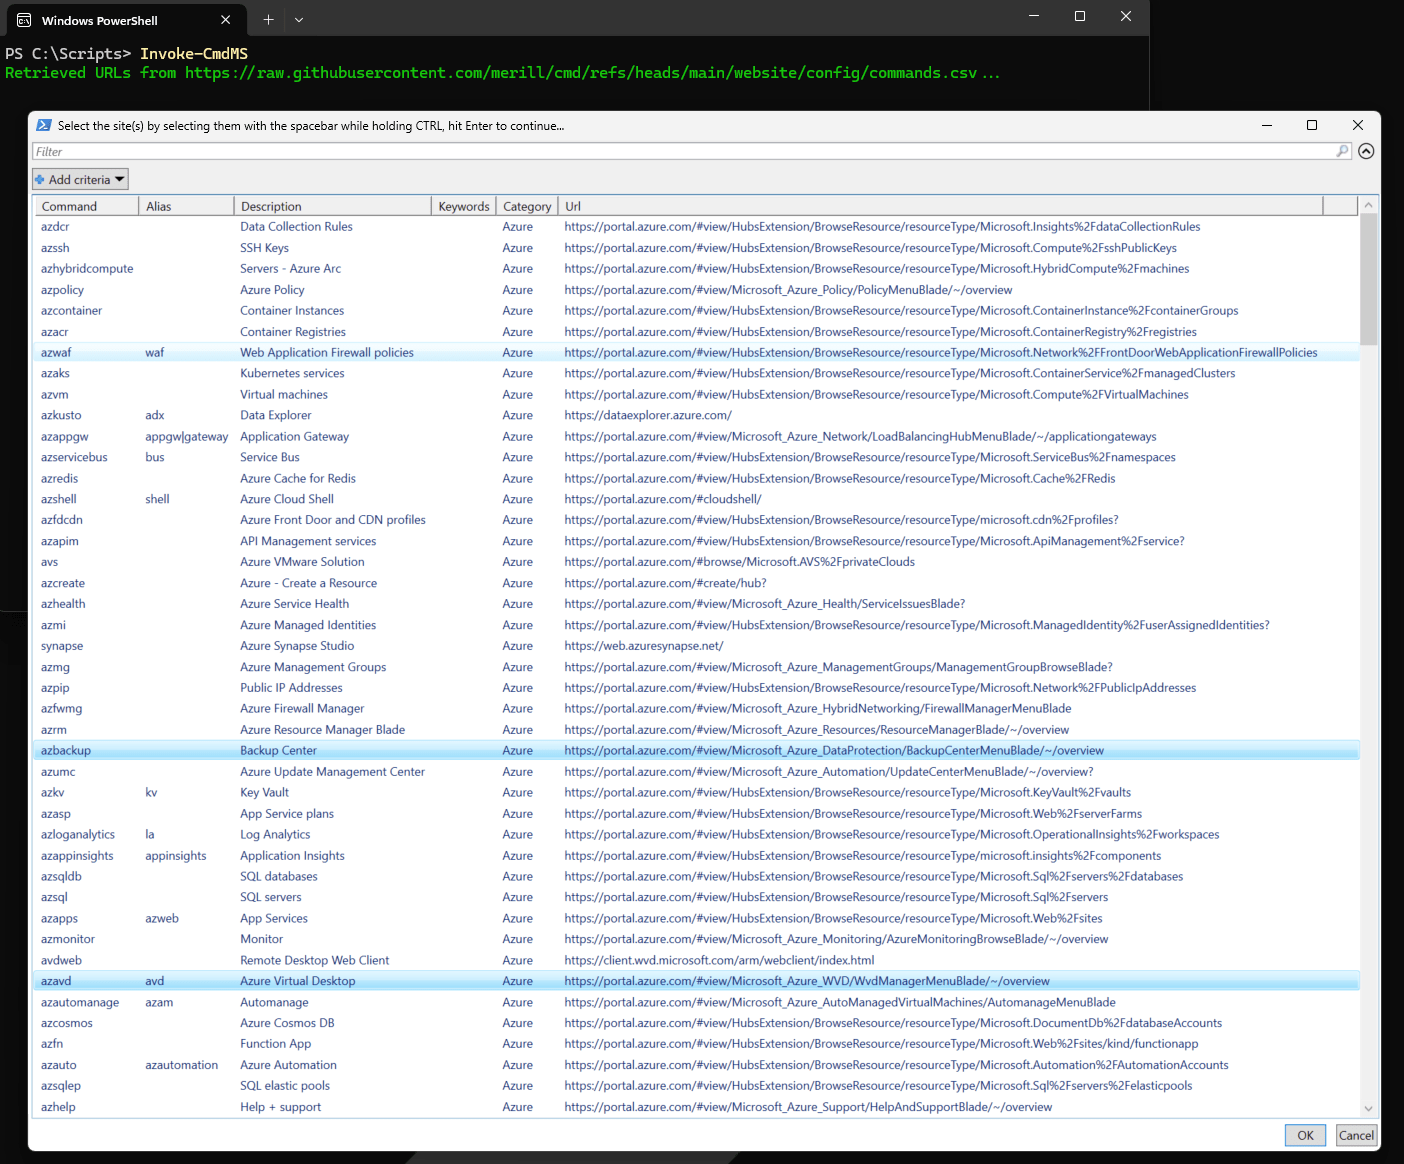
Task: Select the Azure VMware Solution row
Action: coord(696,562)
